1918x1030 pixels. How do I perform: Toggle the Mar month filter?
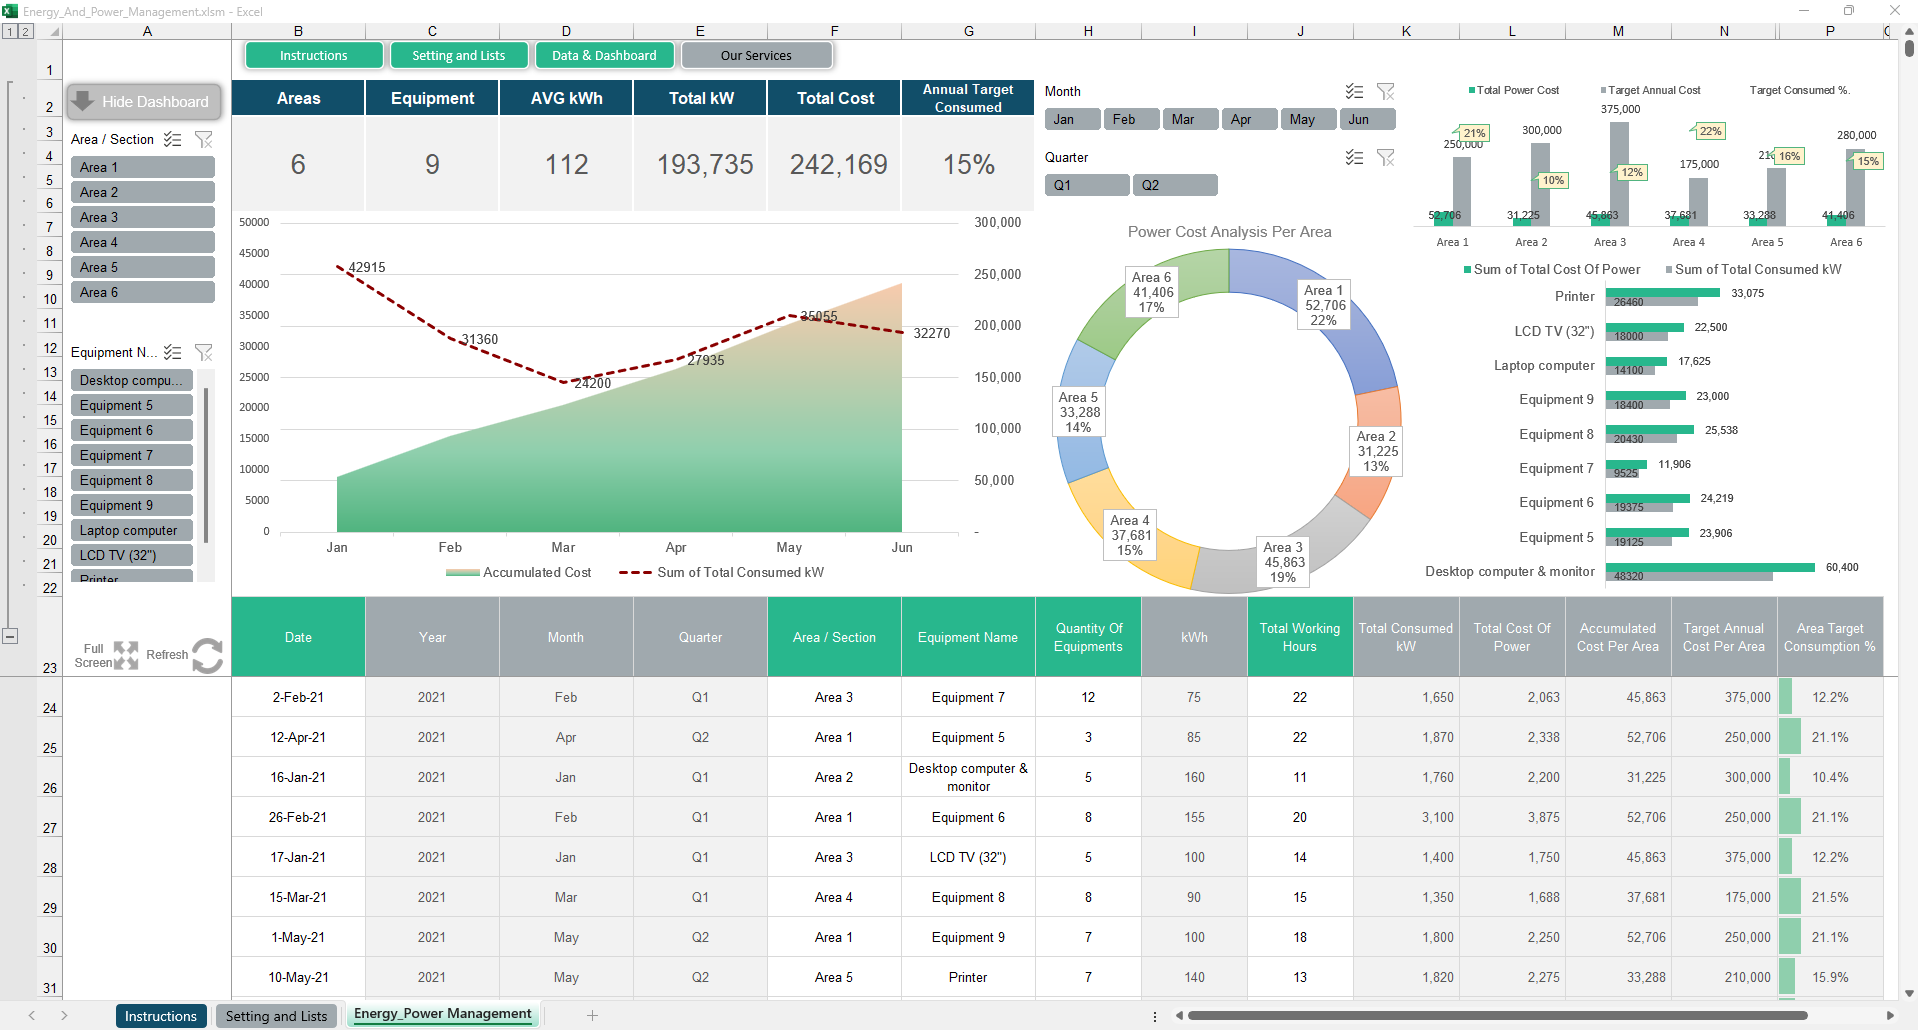(1191, 119)
